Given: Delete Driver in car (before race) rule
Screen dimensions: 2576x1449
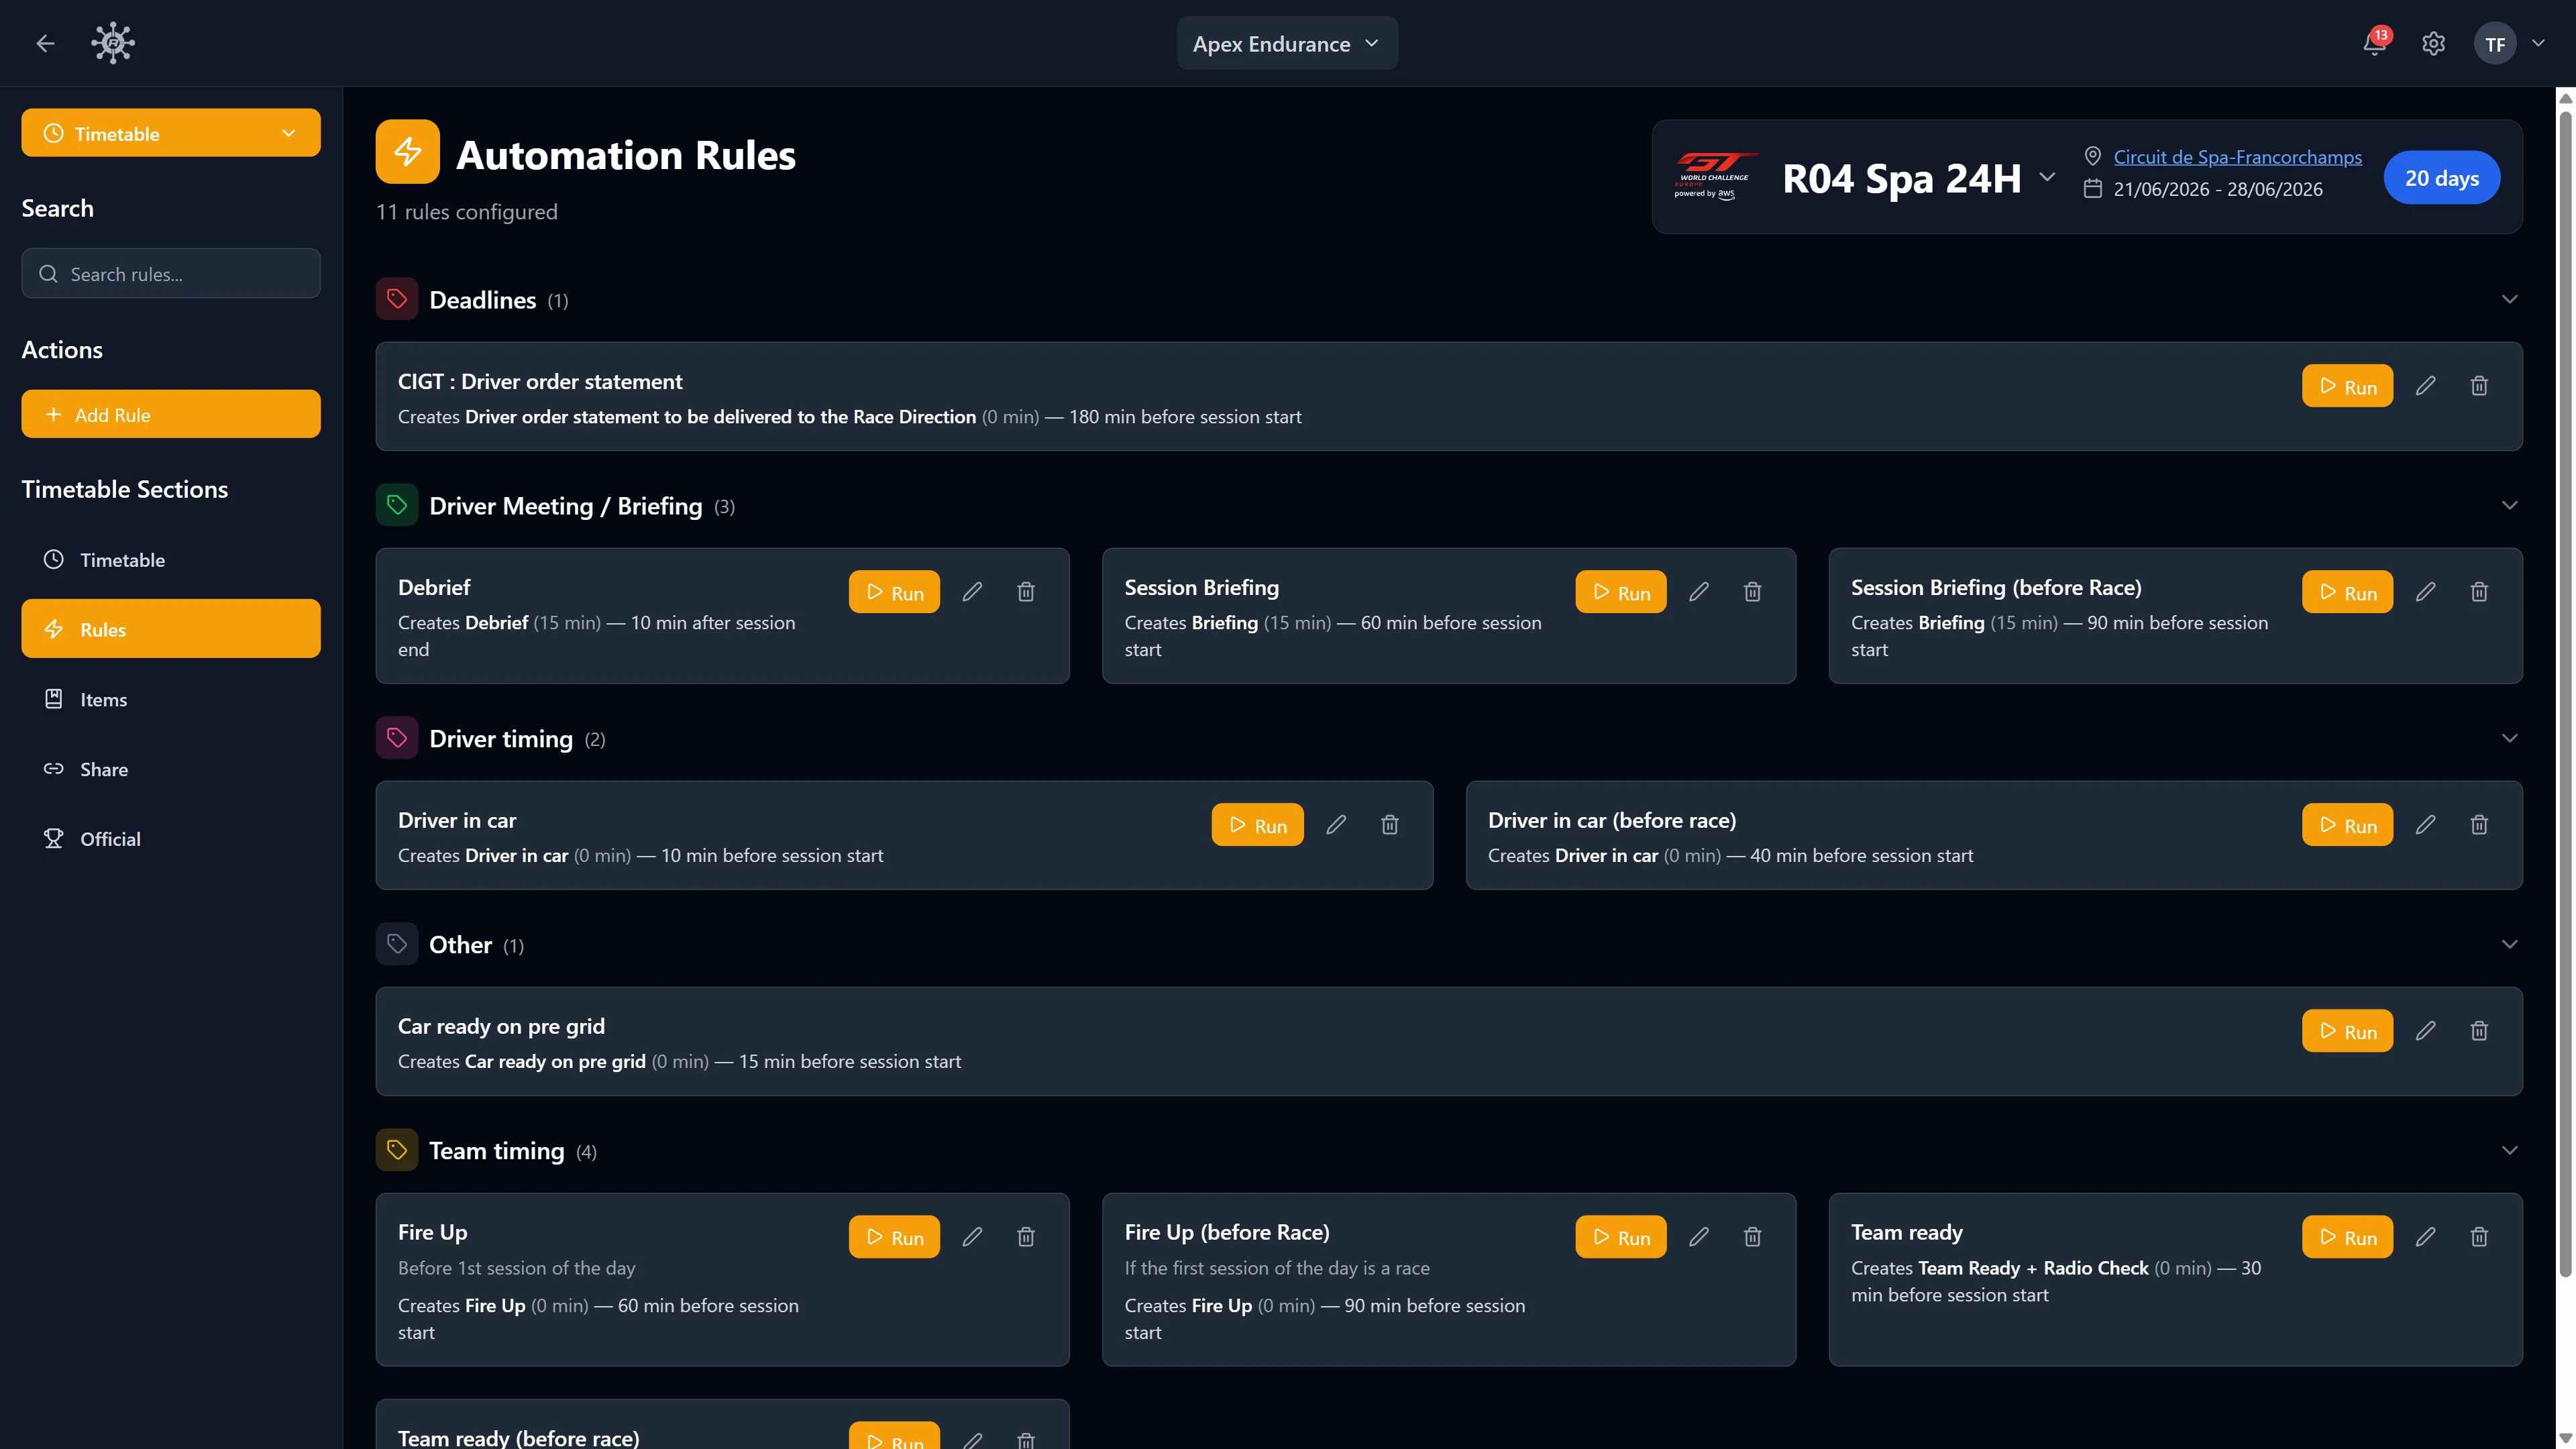Looking at the screenshot, I should click(2479, 825).
